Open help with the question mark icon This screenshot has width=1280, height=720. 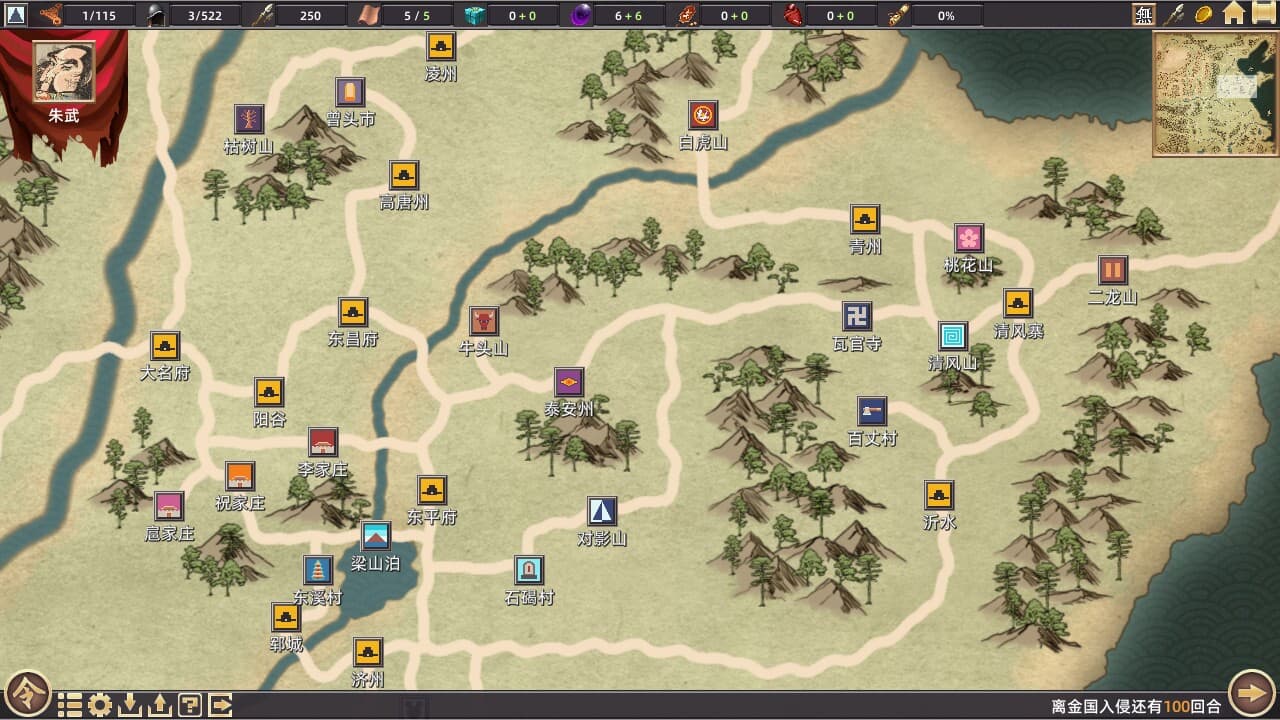point(189,705)
